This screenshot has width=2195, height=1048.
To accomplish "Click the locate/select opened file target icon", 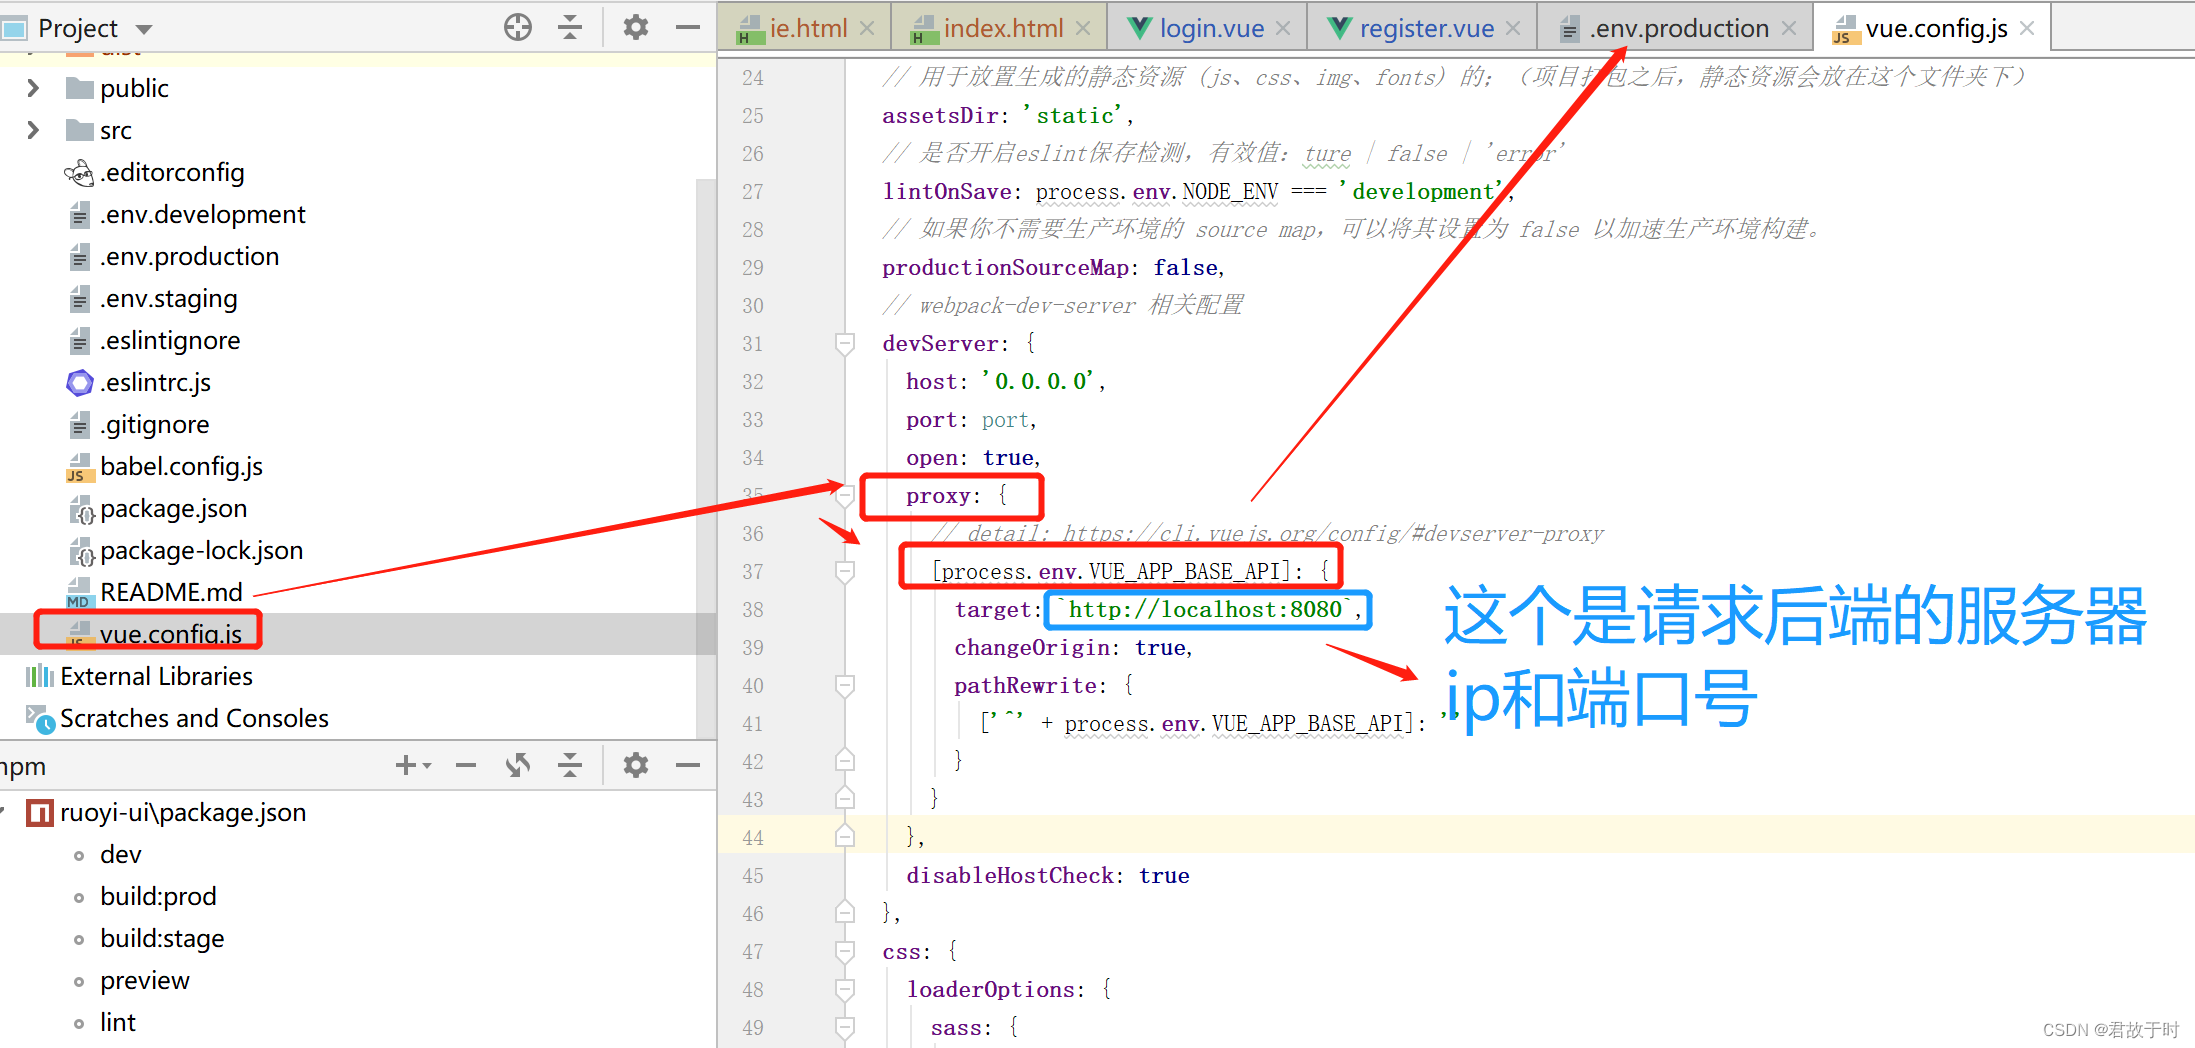I will pyautogui.click(x=518, y=27).
